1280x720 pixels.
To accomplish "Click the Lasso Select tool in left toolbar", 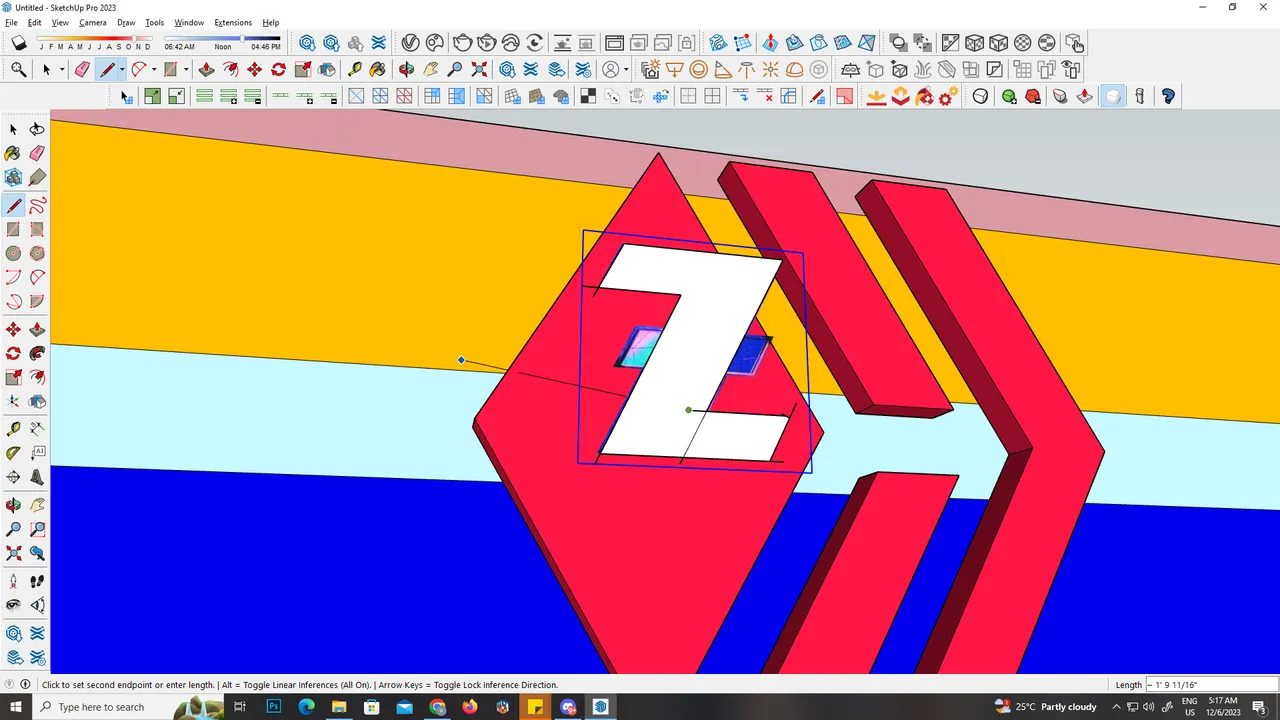I will pyautogui.click(x=37, y=129).
